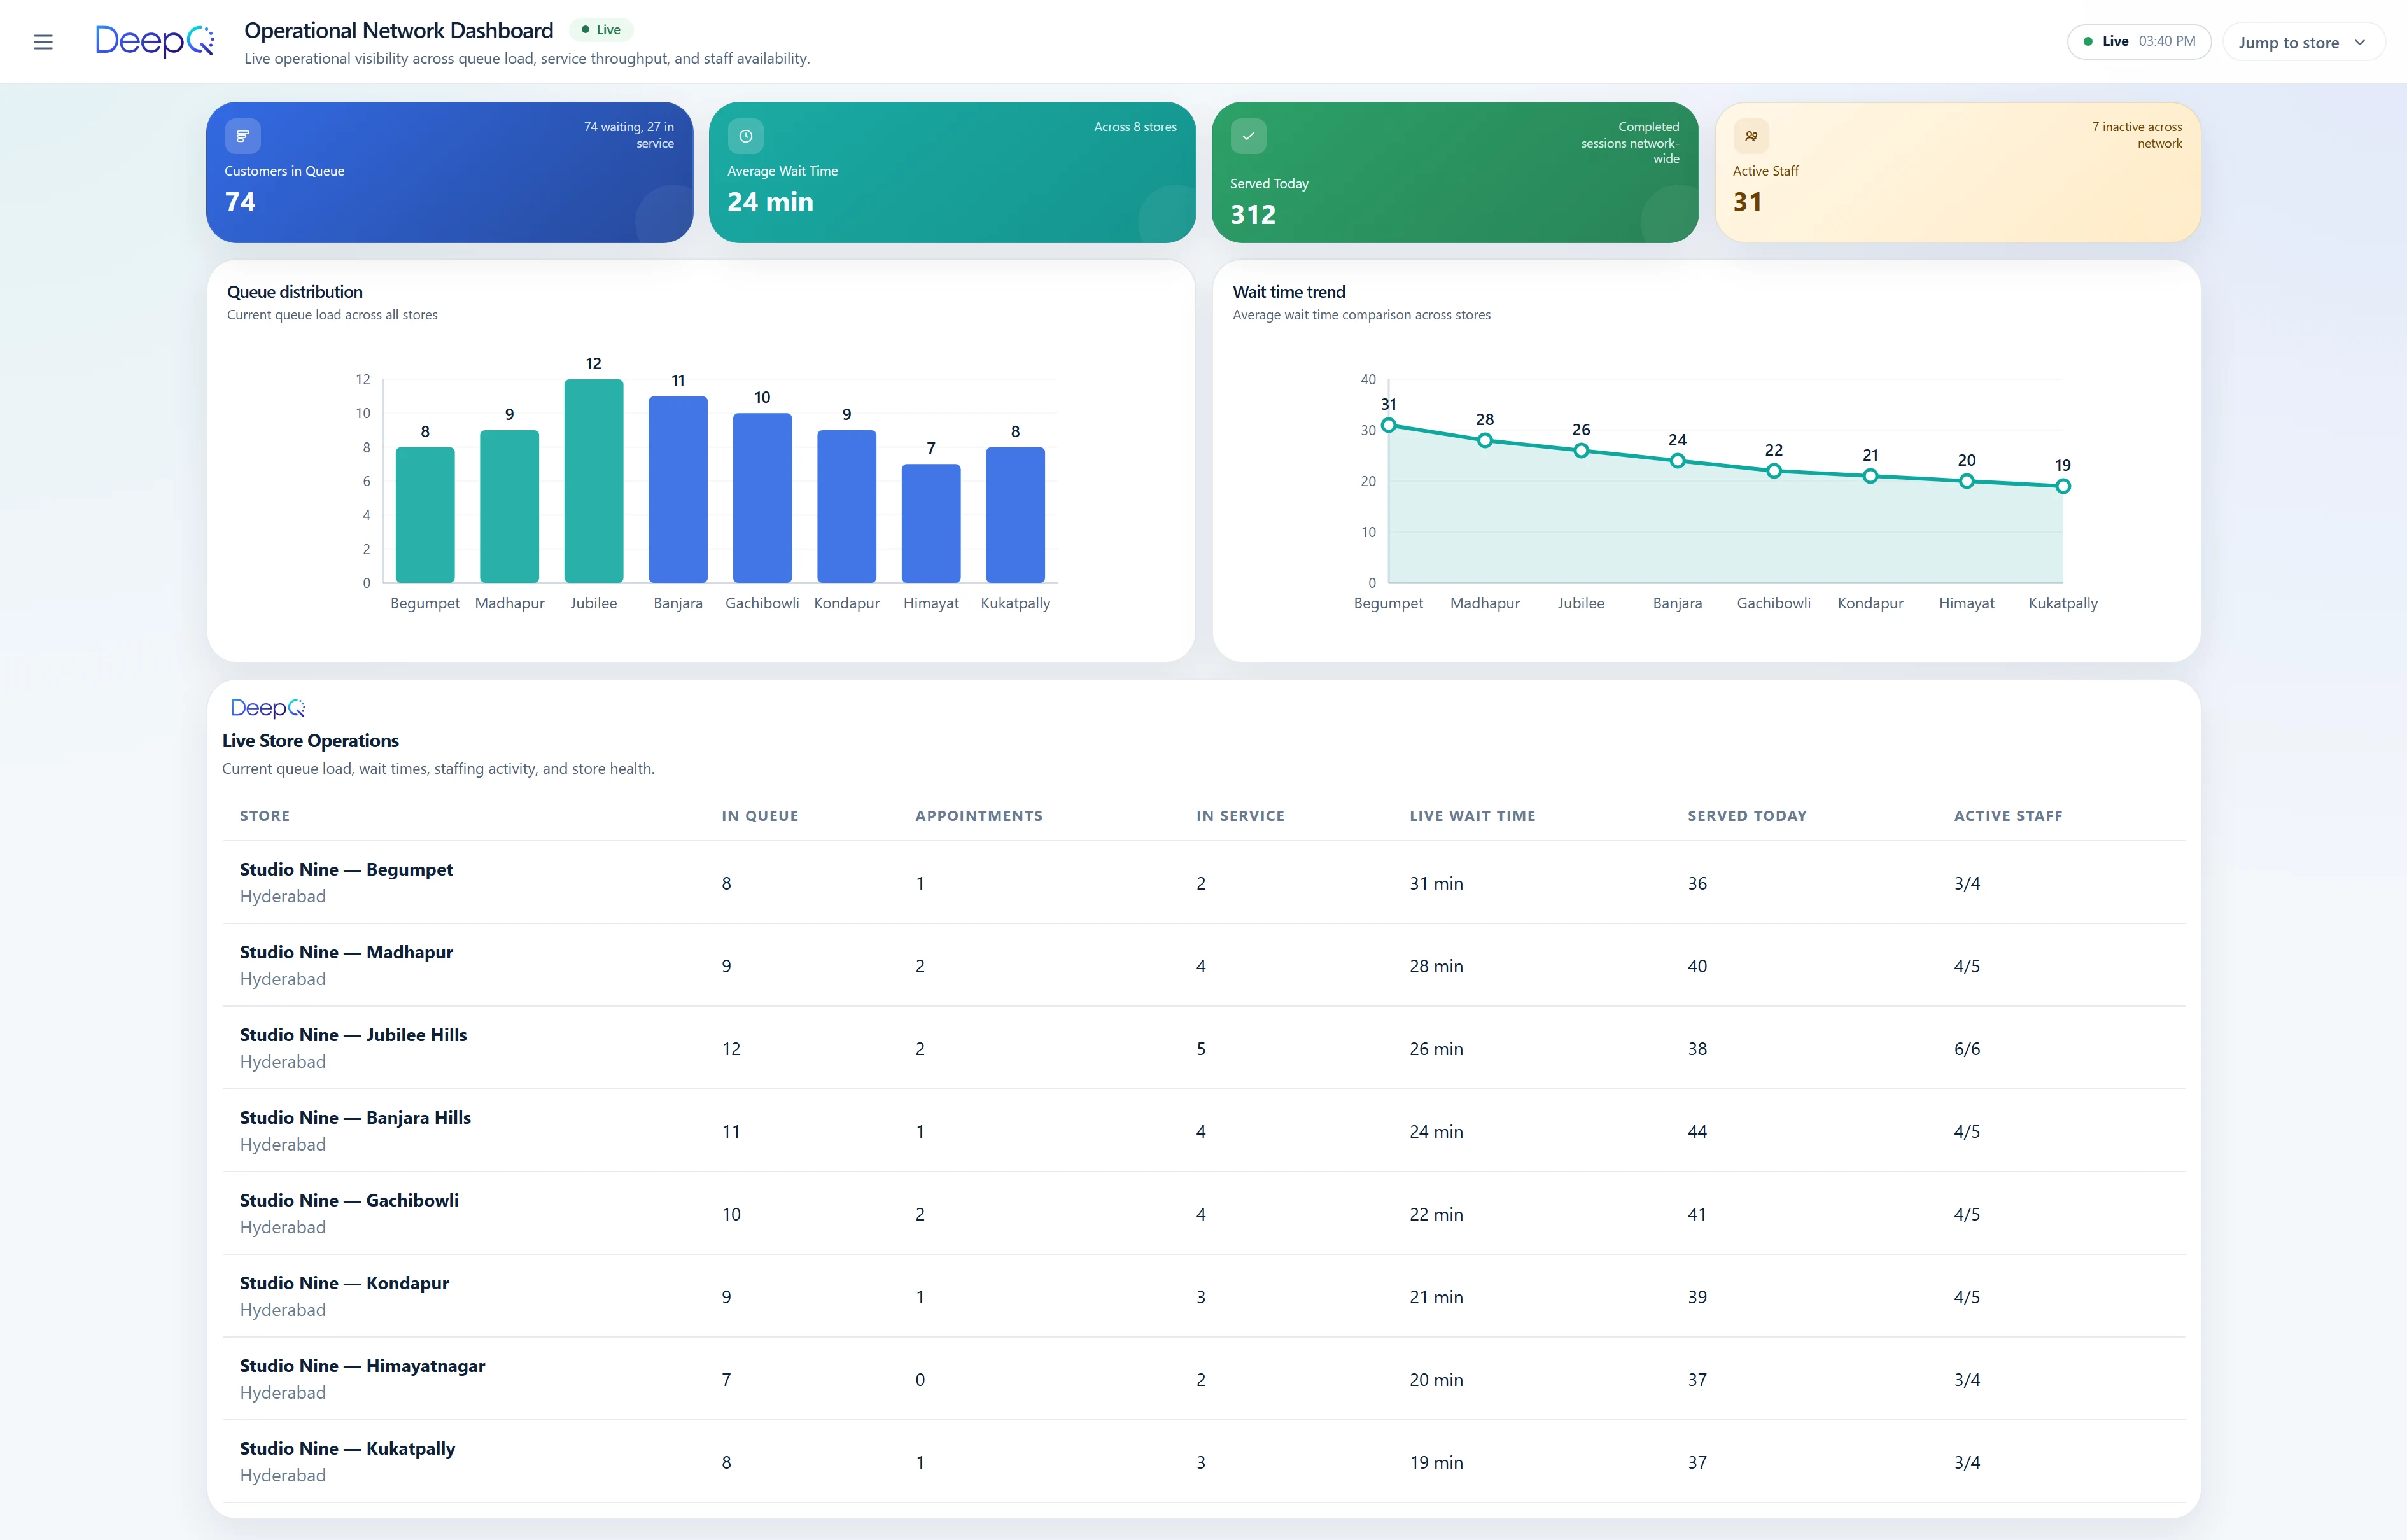Click the Kukatpally bar in Queue distribution

point(1015,515)
